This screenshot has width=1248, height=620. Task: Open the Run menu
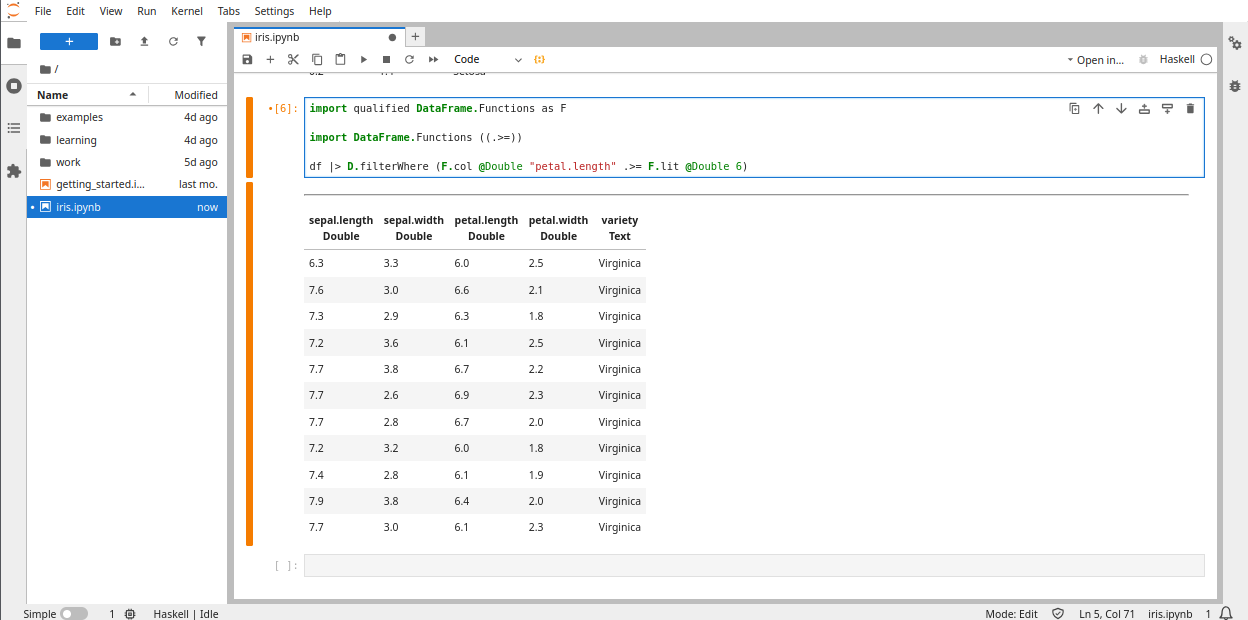tap(147, 11)
